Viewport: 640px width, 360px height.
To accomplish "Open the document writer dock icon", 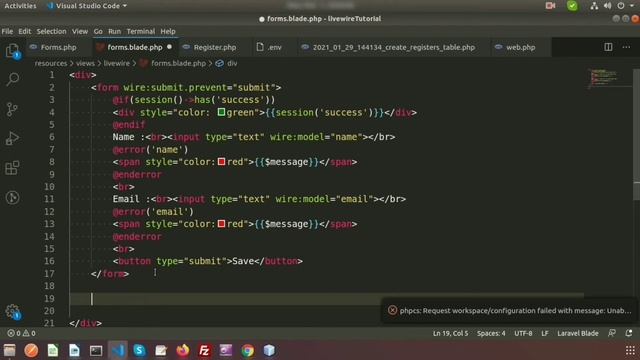I will tap(74, 350).
